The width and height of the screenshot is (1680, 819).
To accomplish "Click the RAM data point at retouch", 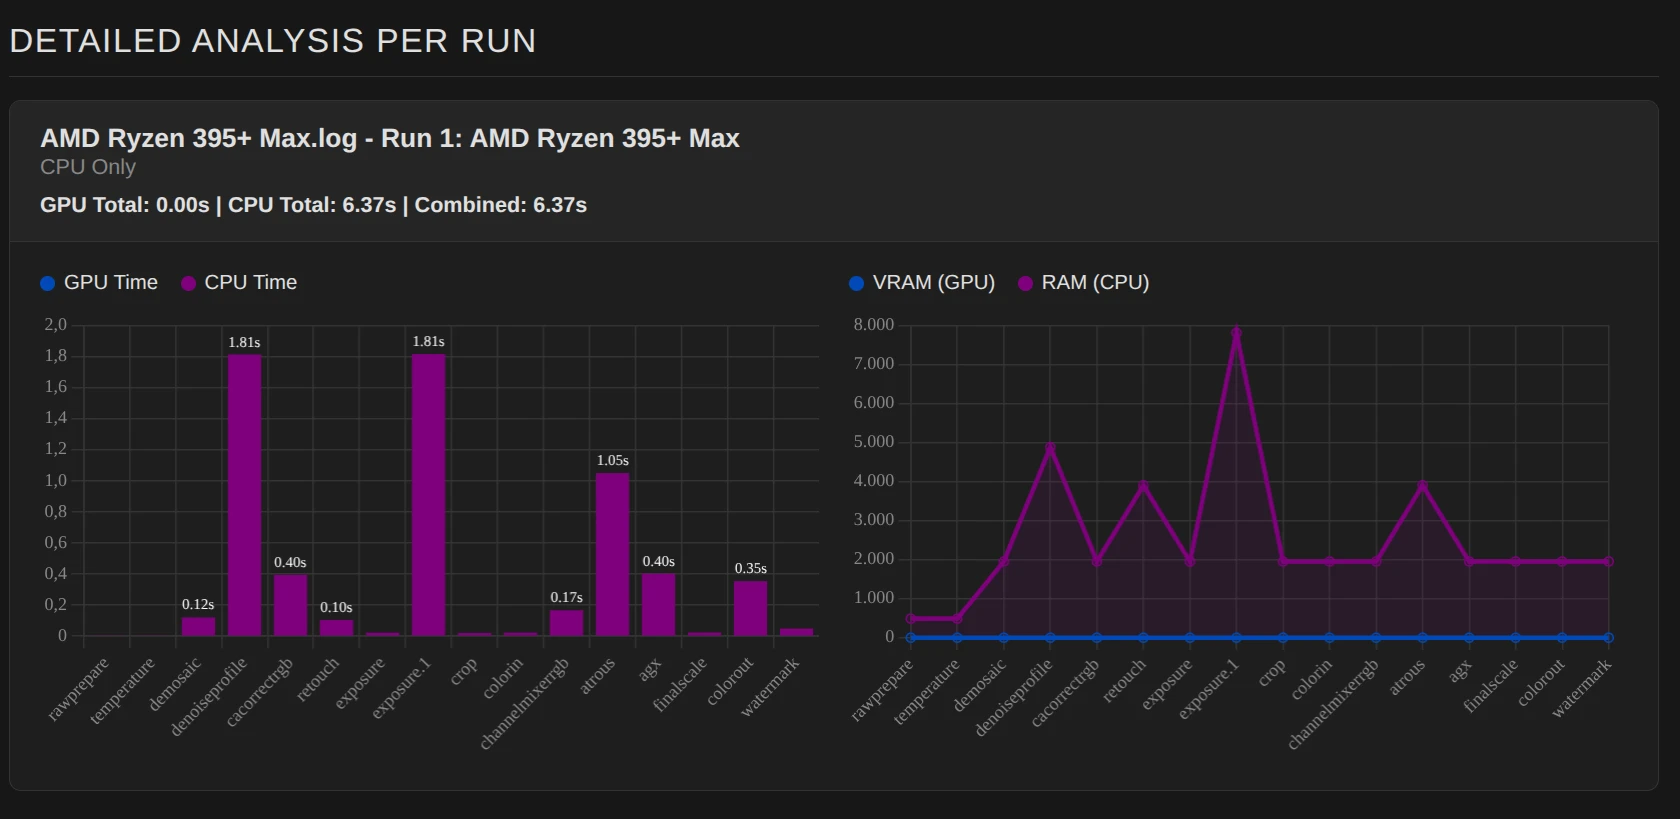I will tap(1143, 486).
